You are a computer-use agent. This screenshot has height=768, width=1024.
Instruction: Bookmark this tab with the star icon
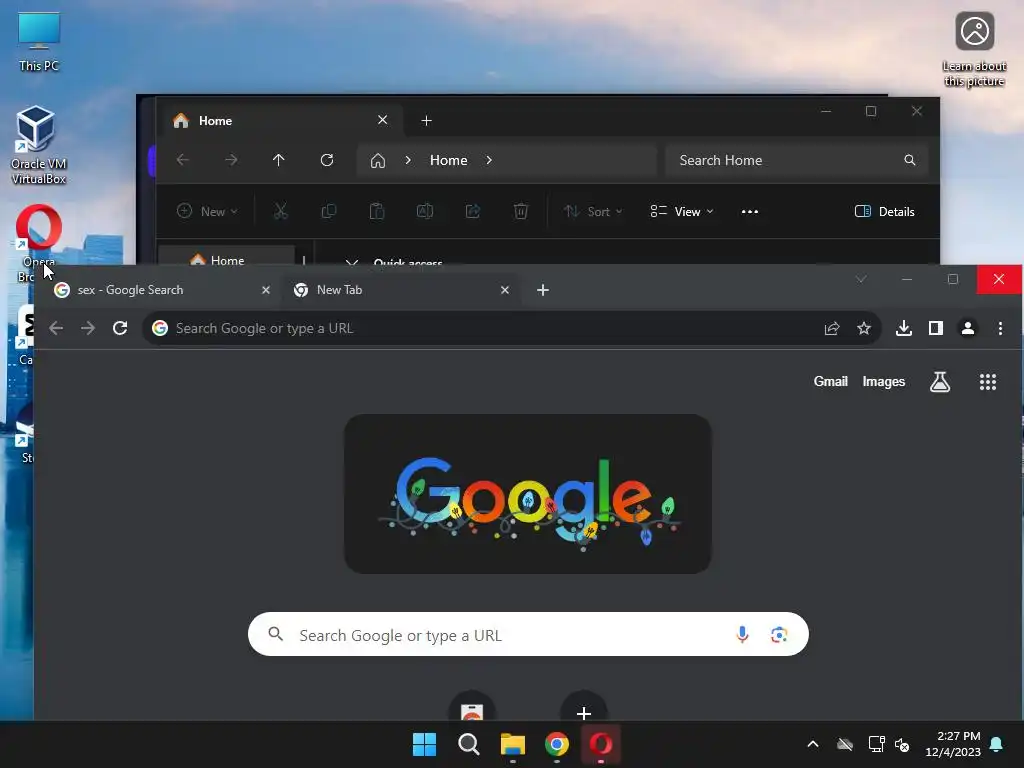(x=863, y=328)
